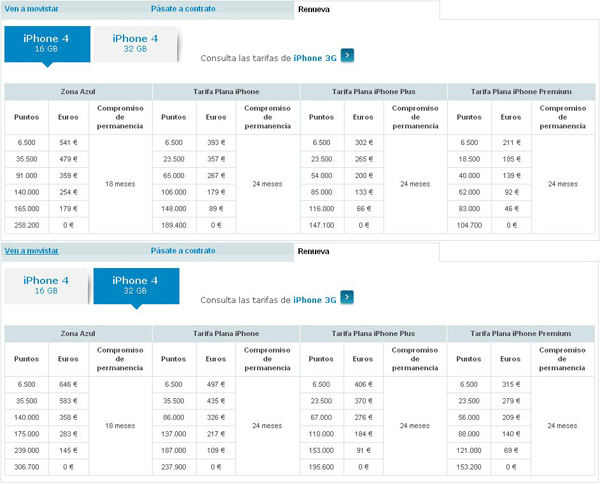Click 258.200 points cell in upper table
This screenshot has height=484, width=600.
coord(27,225)
